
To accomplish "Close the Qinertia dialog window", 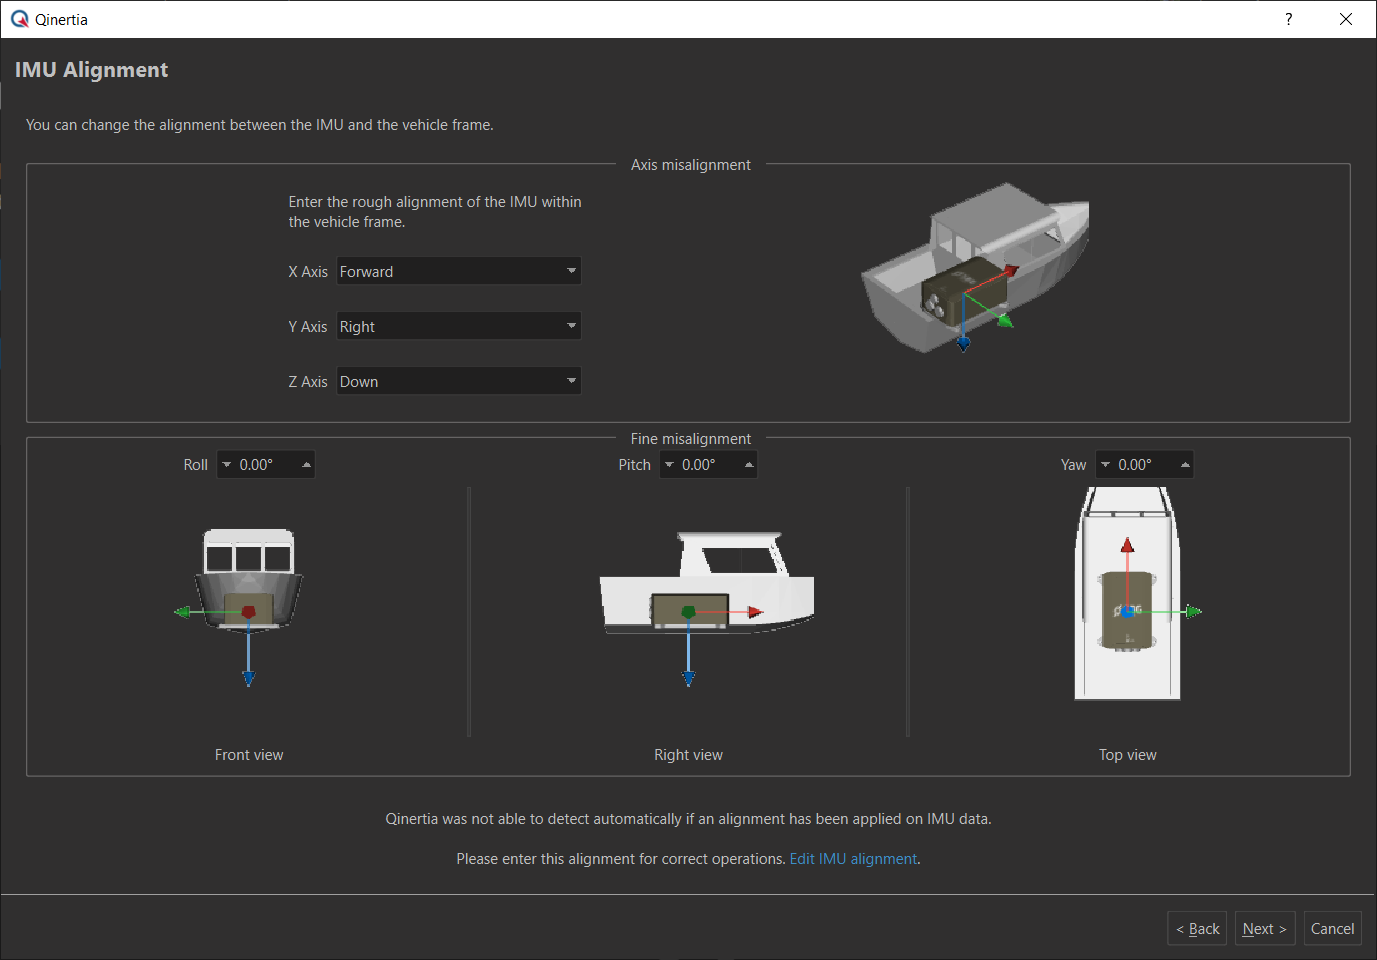I will tap(1346, 19).
